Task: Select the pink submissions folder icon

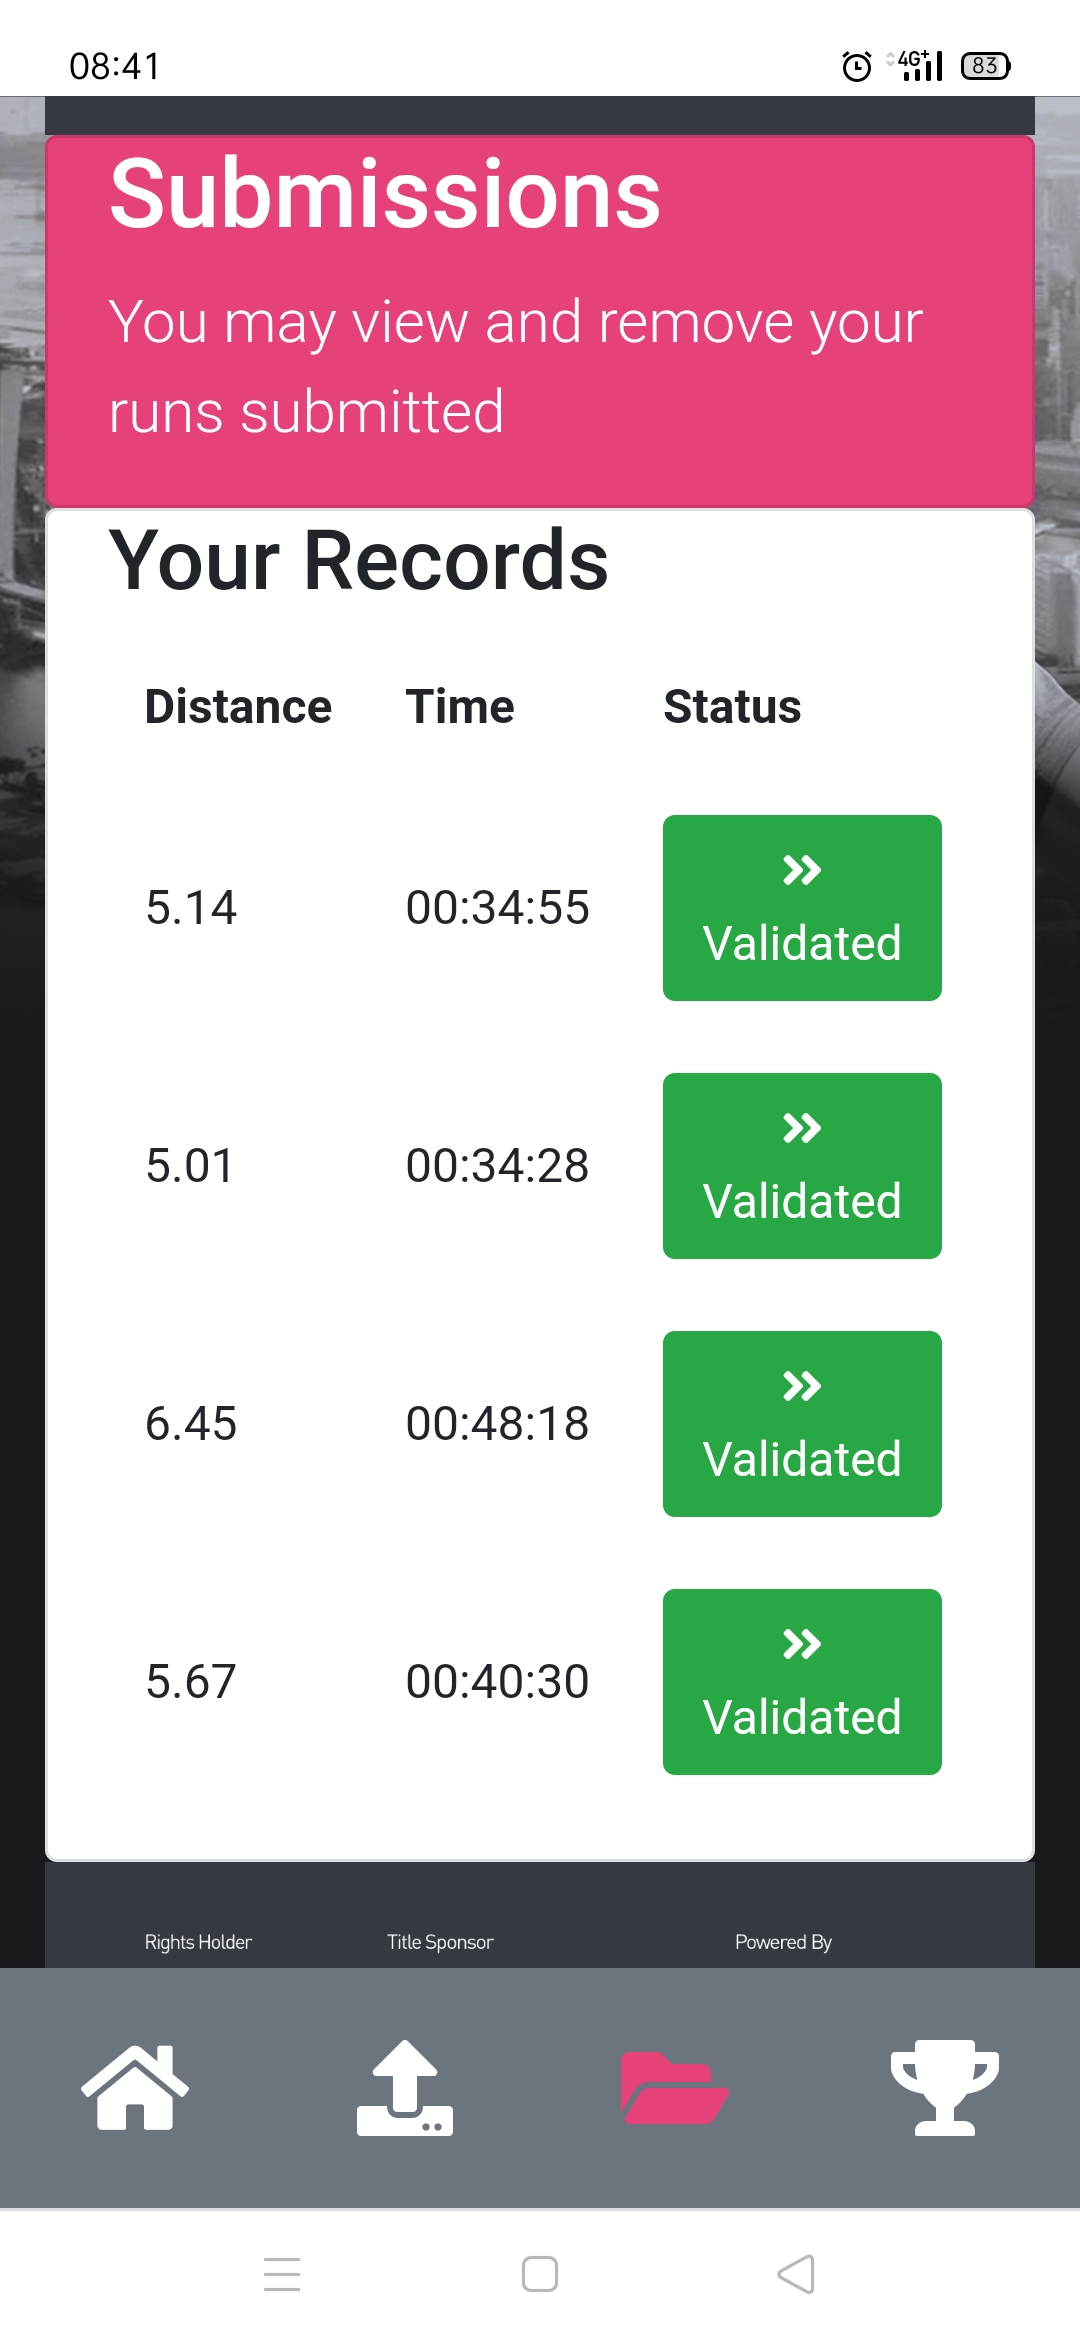Action: pos(674,2087)
